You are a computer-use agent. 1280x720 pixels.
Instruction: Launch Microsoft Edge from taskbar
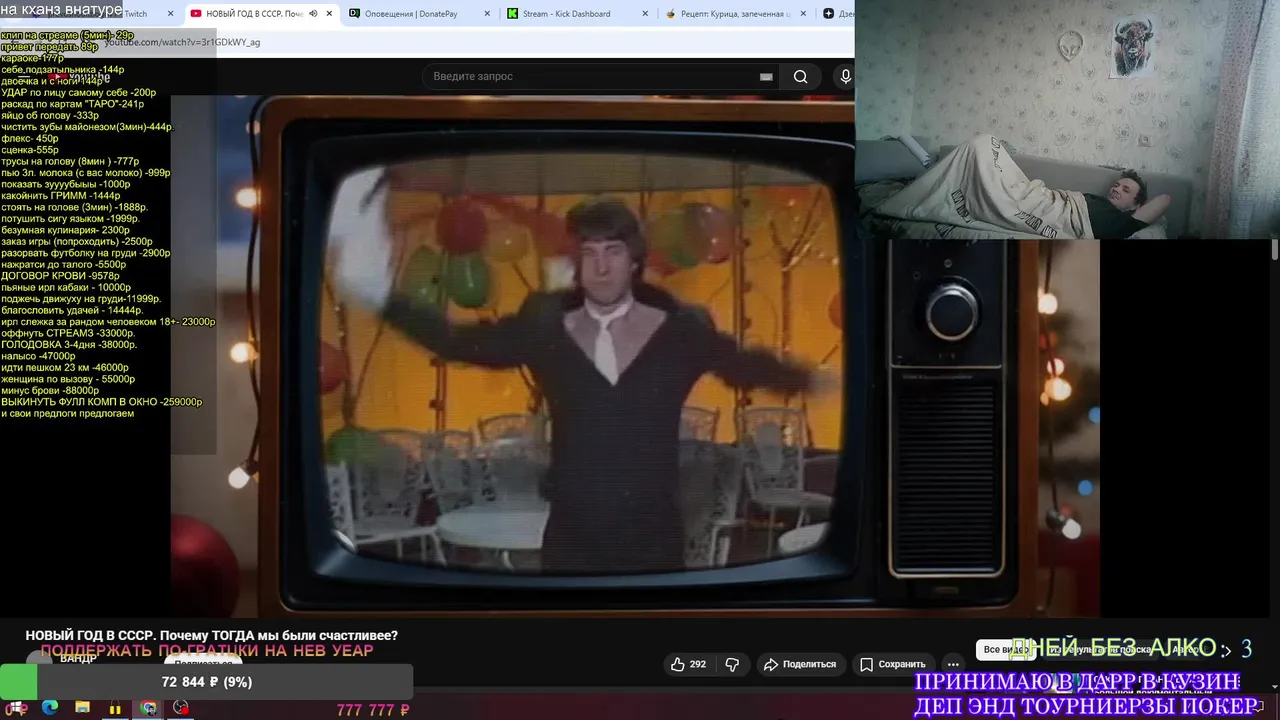(x=50, y=708)
